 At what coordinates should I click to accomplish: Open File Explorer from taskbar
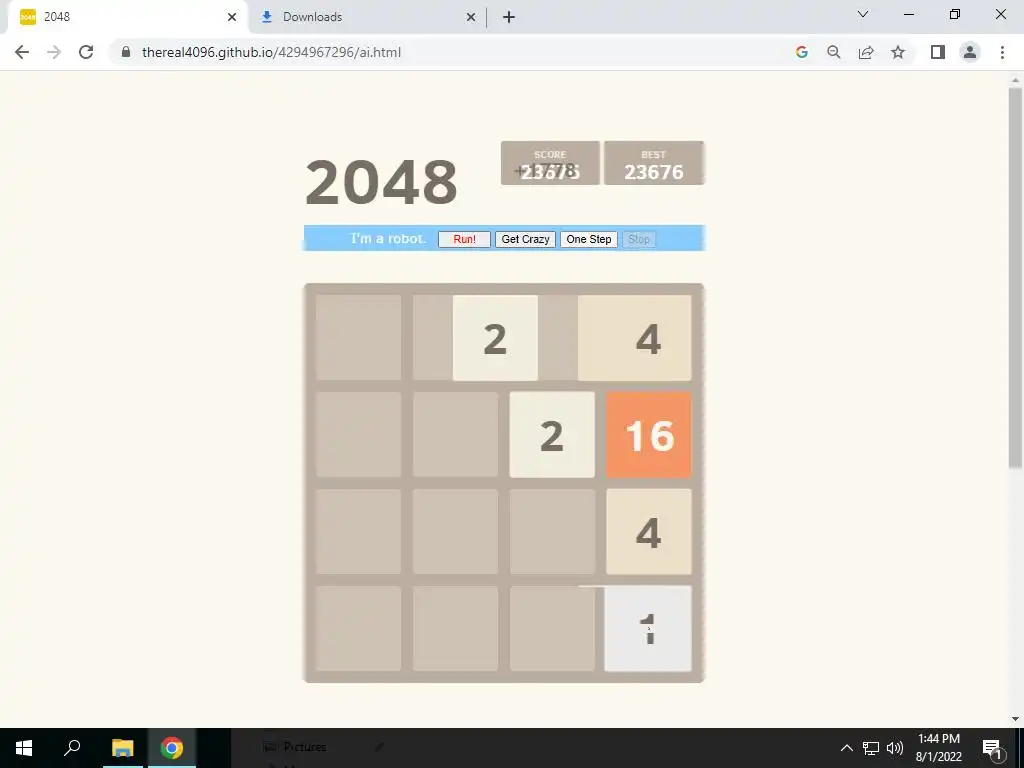coord(122,748)
